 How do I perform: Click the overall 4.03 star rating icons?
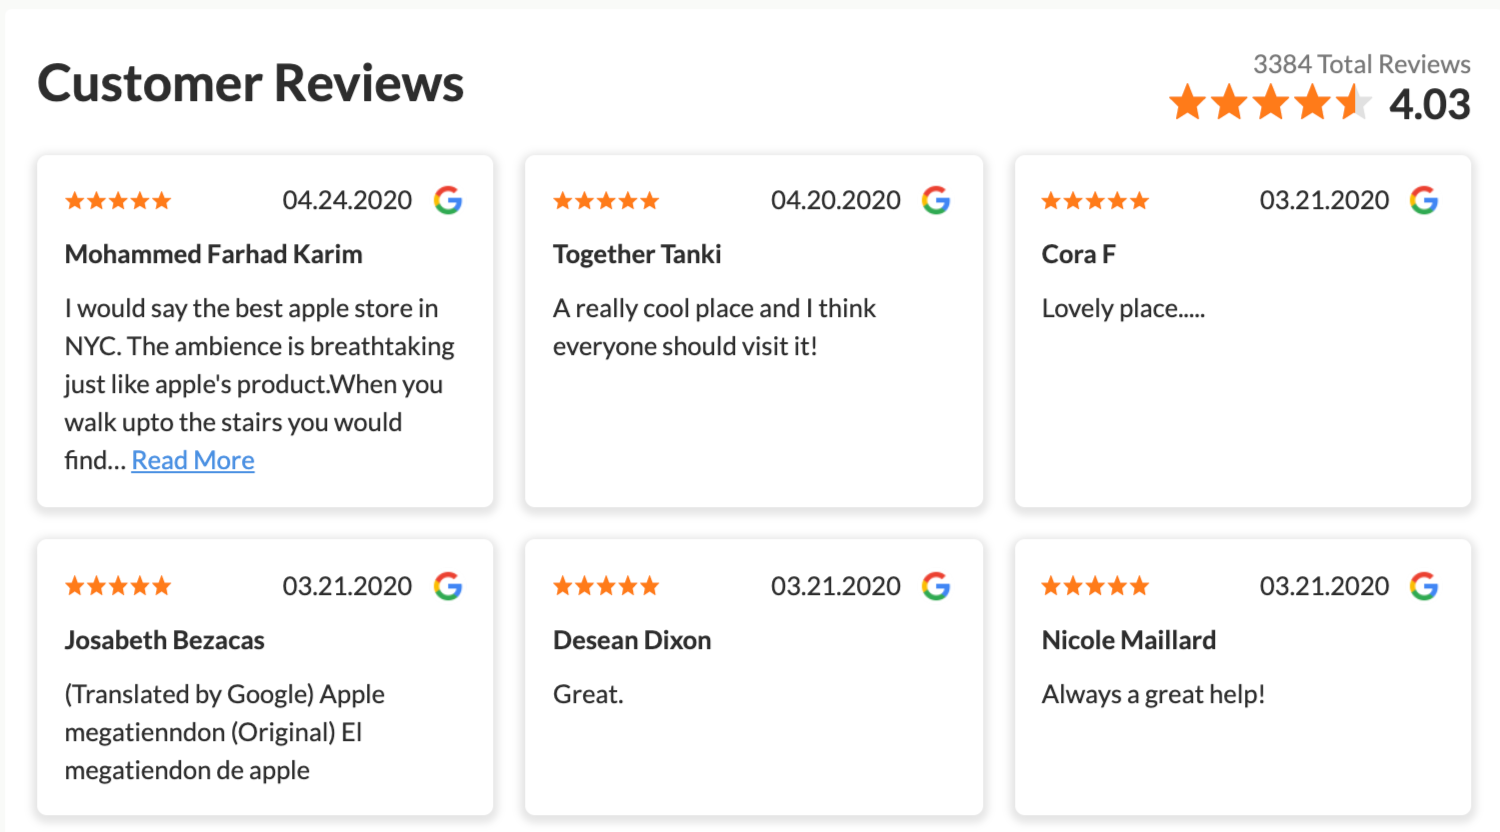pos(1270,102)
